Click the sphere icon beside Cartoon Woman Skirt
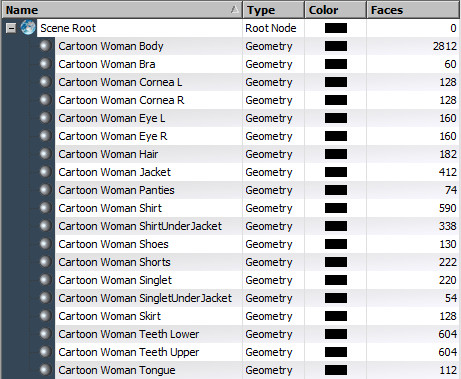 (x=45, y=316)
